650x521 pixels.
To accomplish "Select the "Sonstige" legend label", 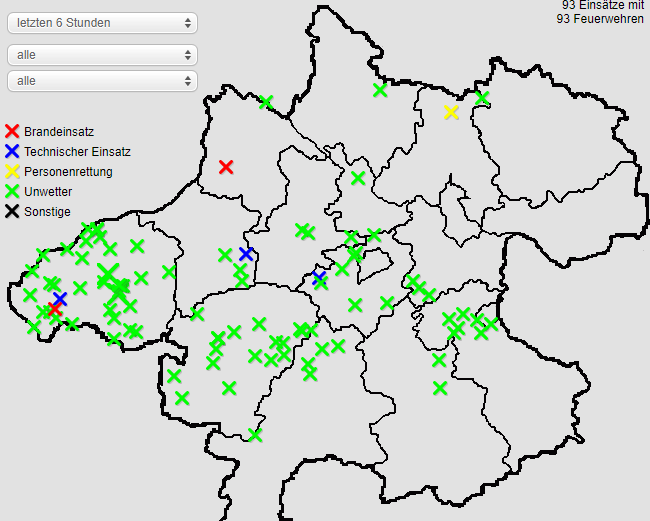I will pos(47,212).
